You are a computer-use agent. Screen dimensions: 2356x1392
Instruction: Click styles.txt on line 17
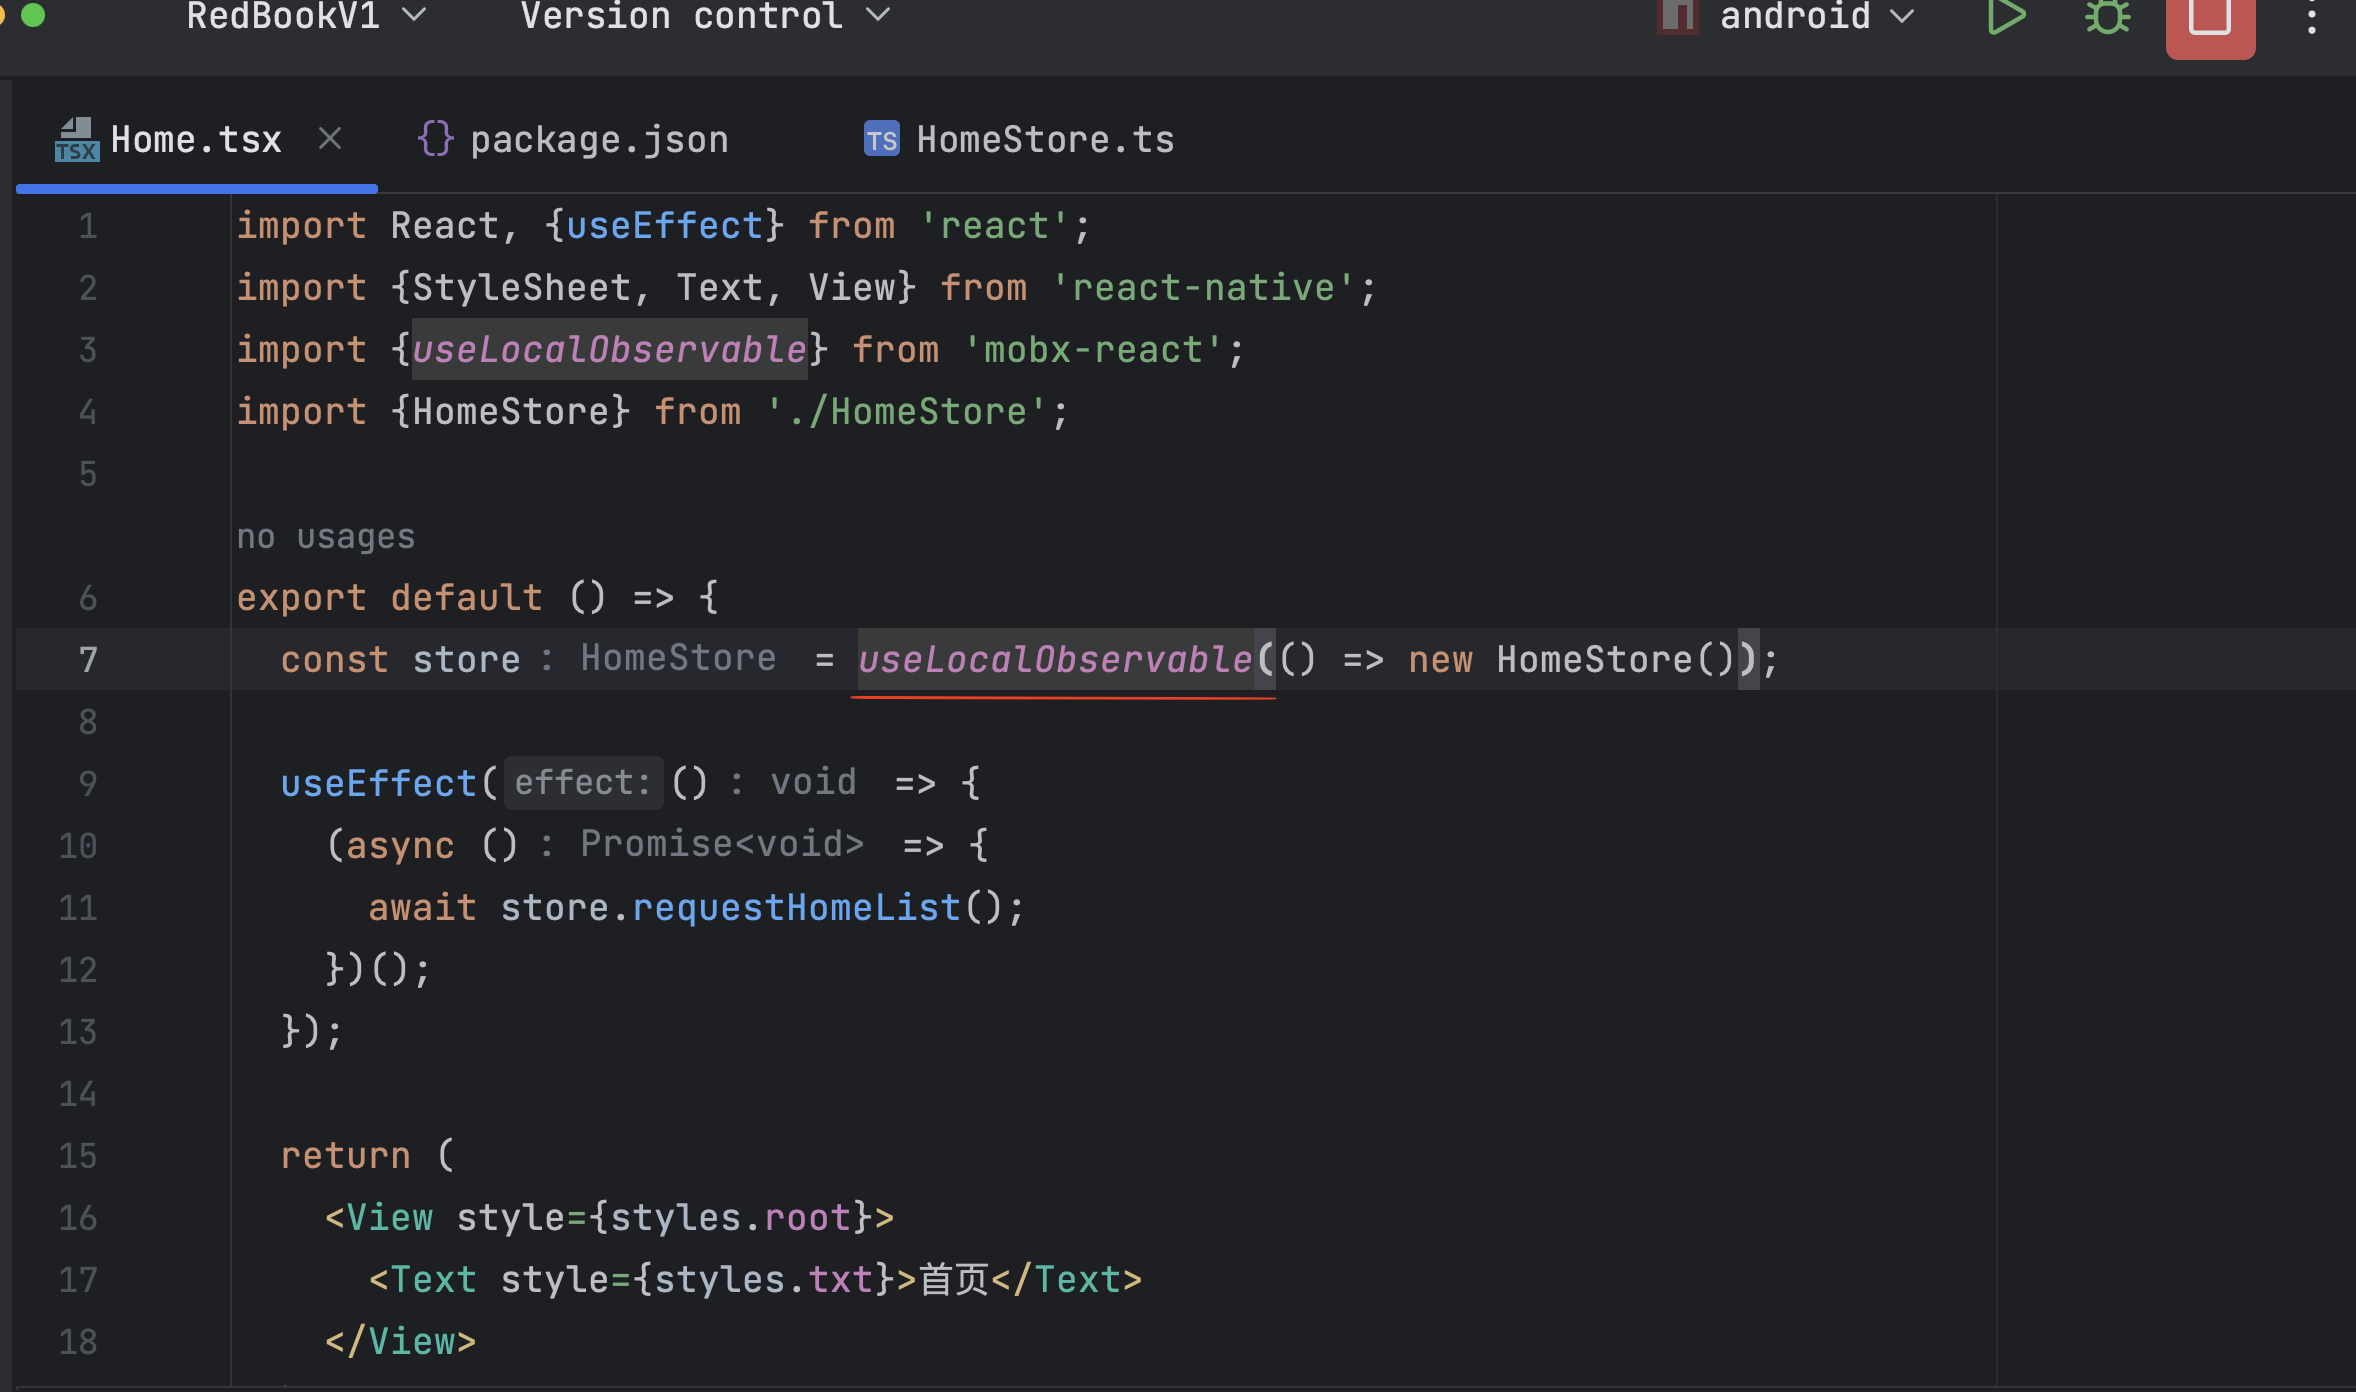(764, 1280)
